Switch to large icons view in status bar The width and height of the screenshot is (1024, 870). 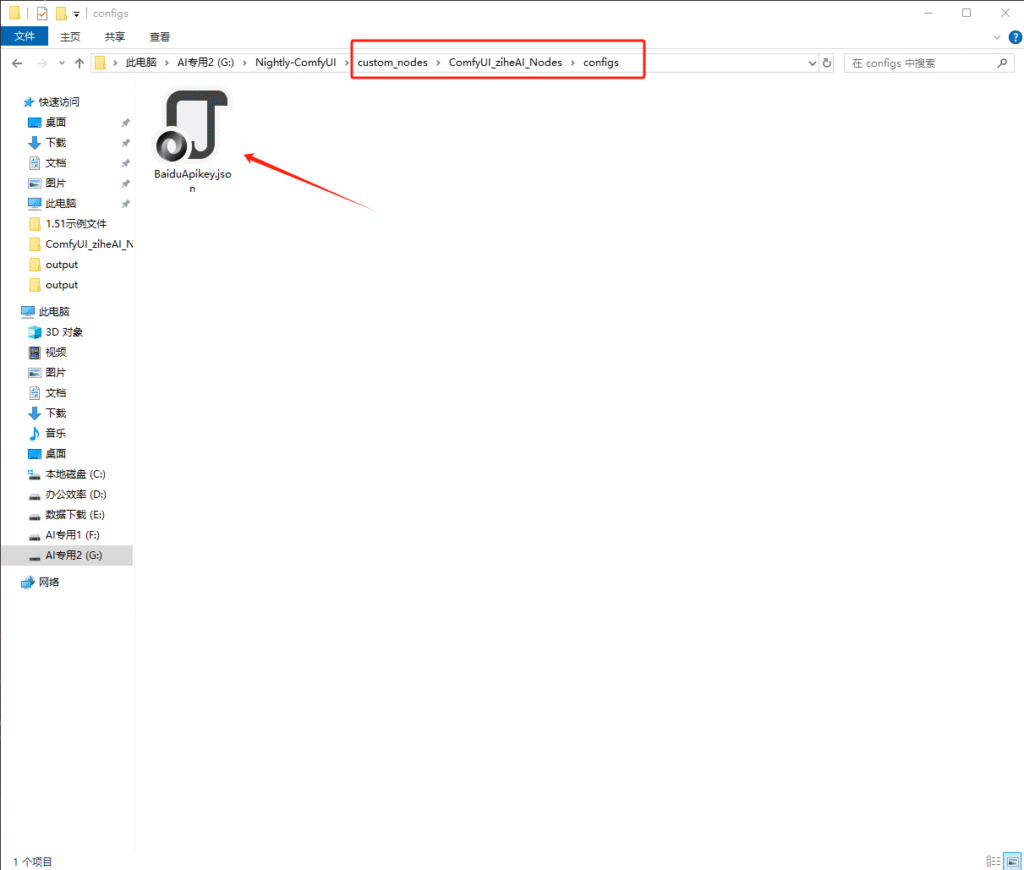(1013, 862)
